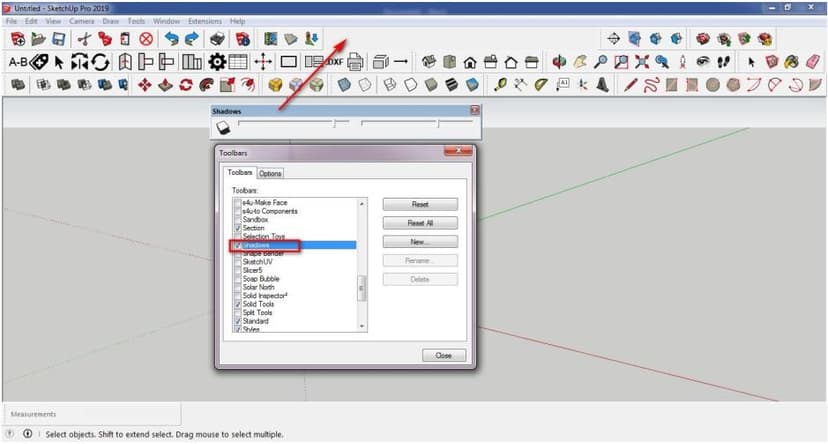Select the red Rotate tool icon
Image resolution: width=828 pixels, height=444 pixels.
186,84
